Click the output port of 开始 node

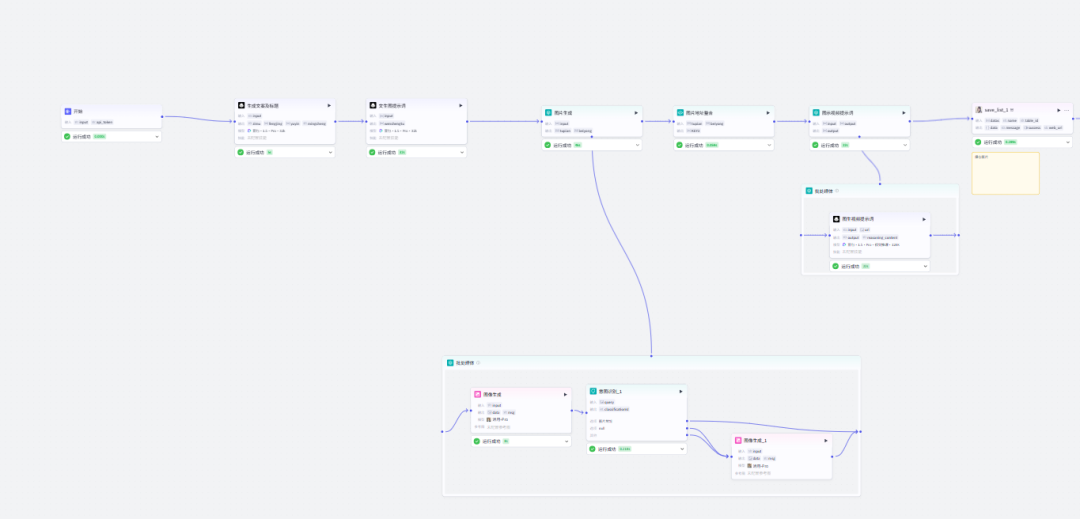tap(162, 116)
